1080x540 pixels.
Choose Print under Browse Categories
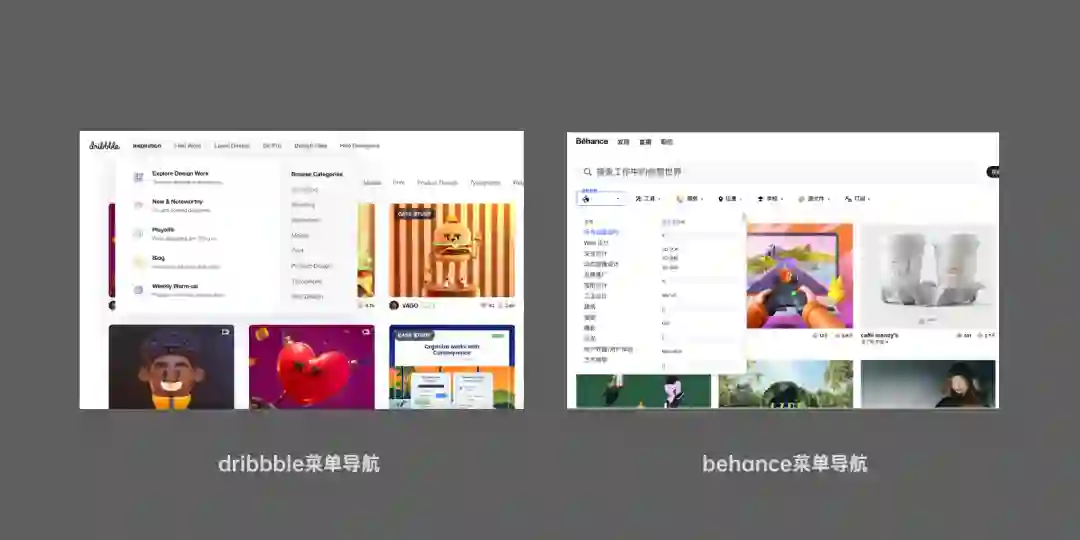coord(298,251)
